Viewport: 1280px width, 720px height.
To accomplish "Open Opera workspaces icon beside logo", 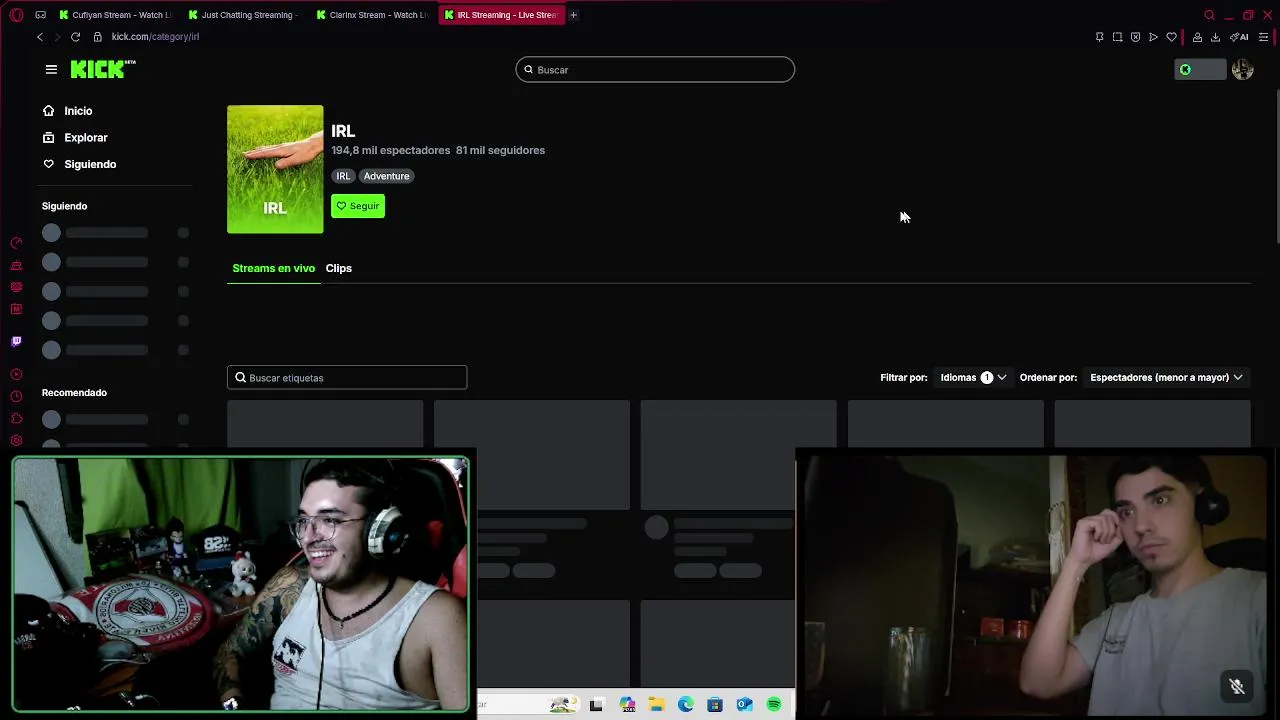I will click(40, 15).
